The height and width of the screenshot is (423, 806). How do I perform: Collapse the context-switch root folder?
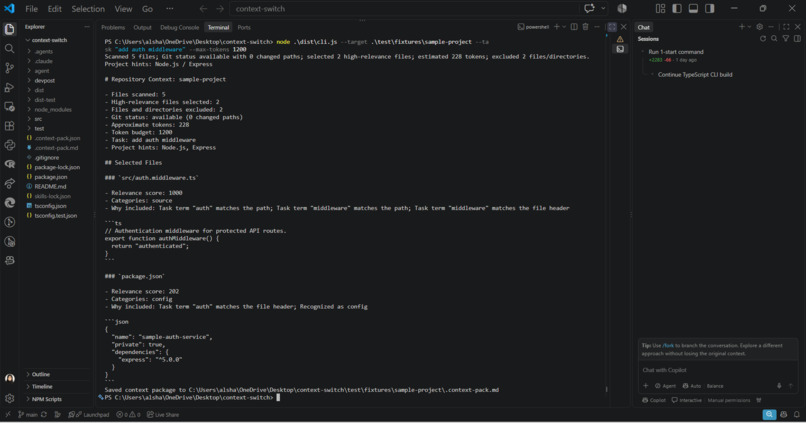click(49, 40)
